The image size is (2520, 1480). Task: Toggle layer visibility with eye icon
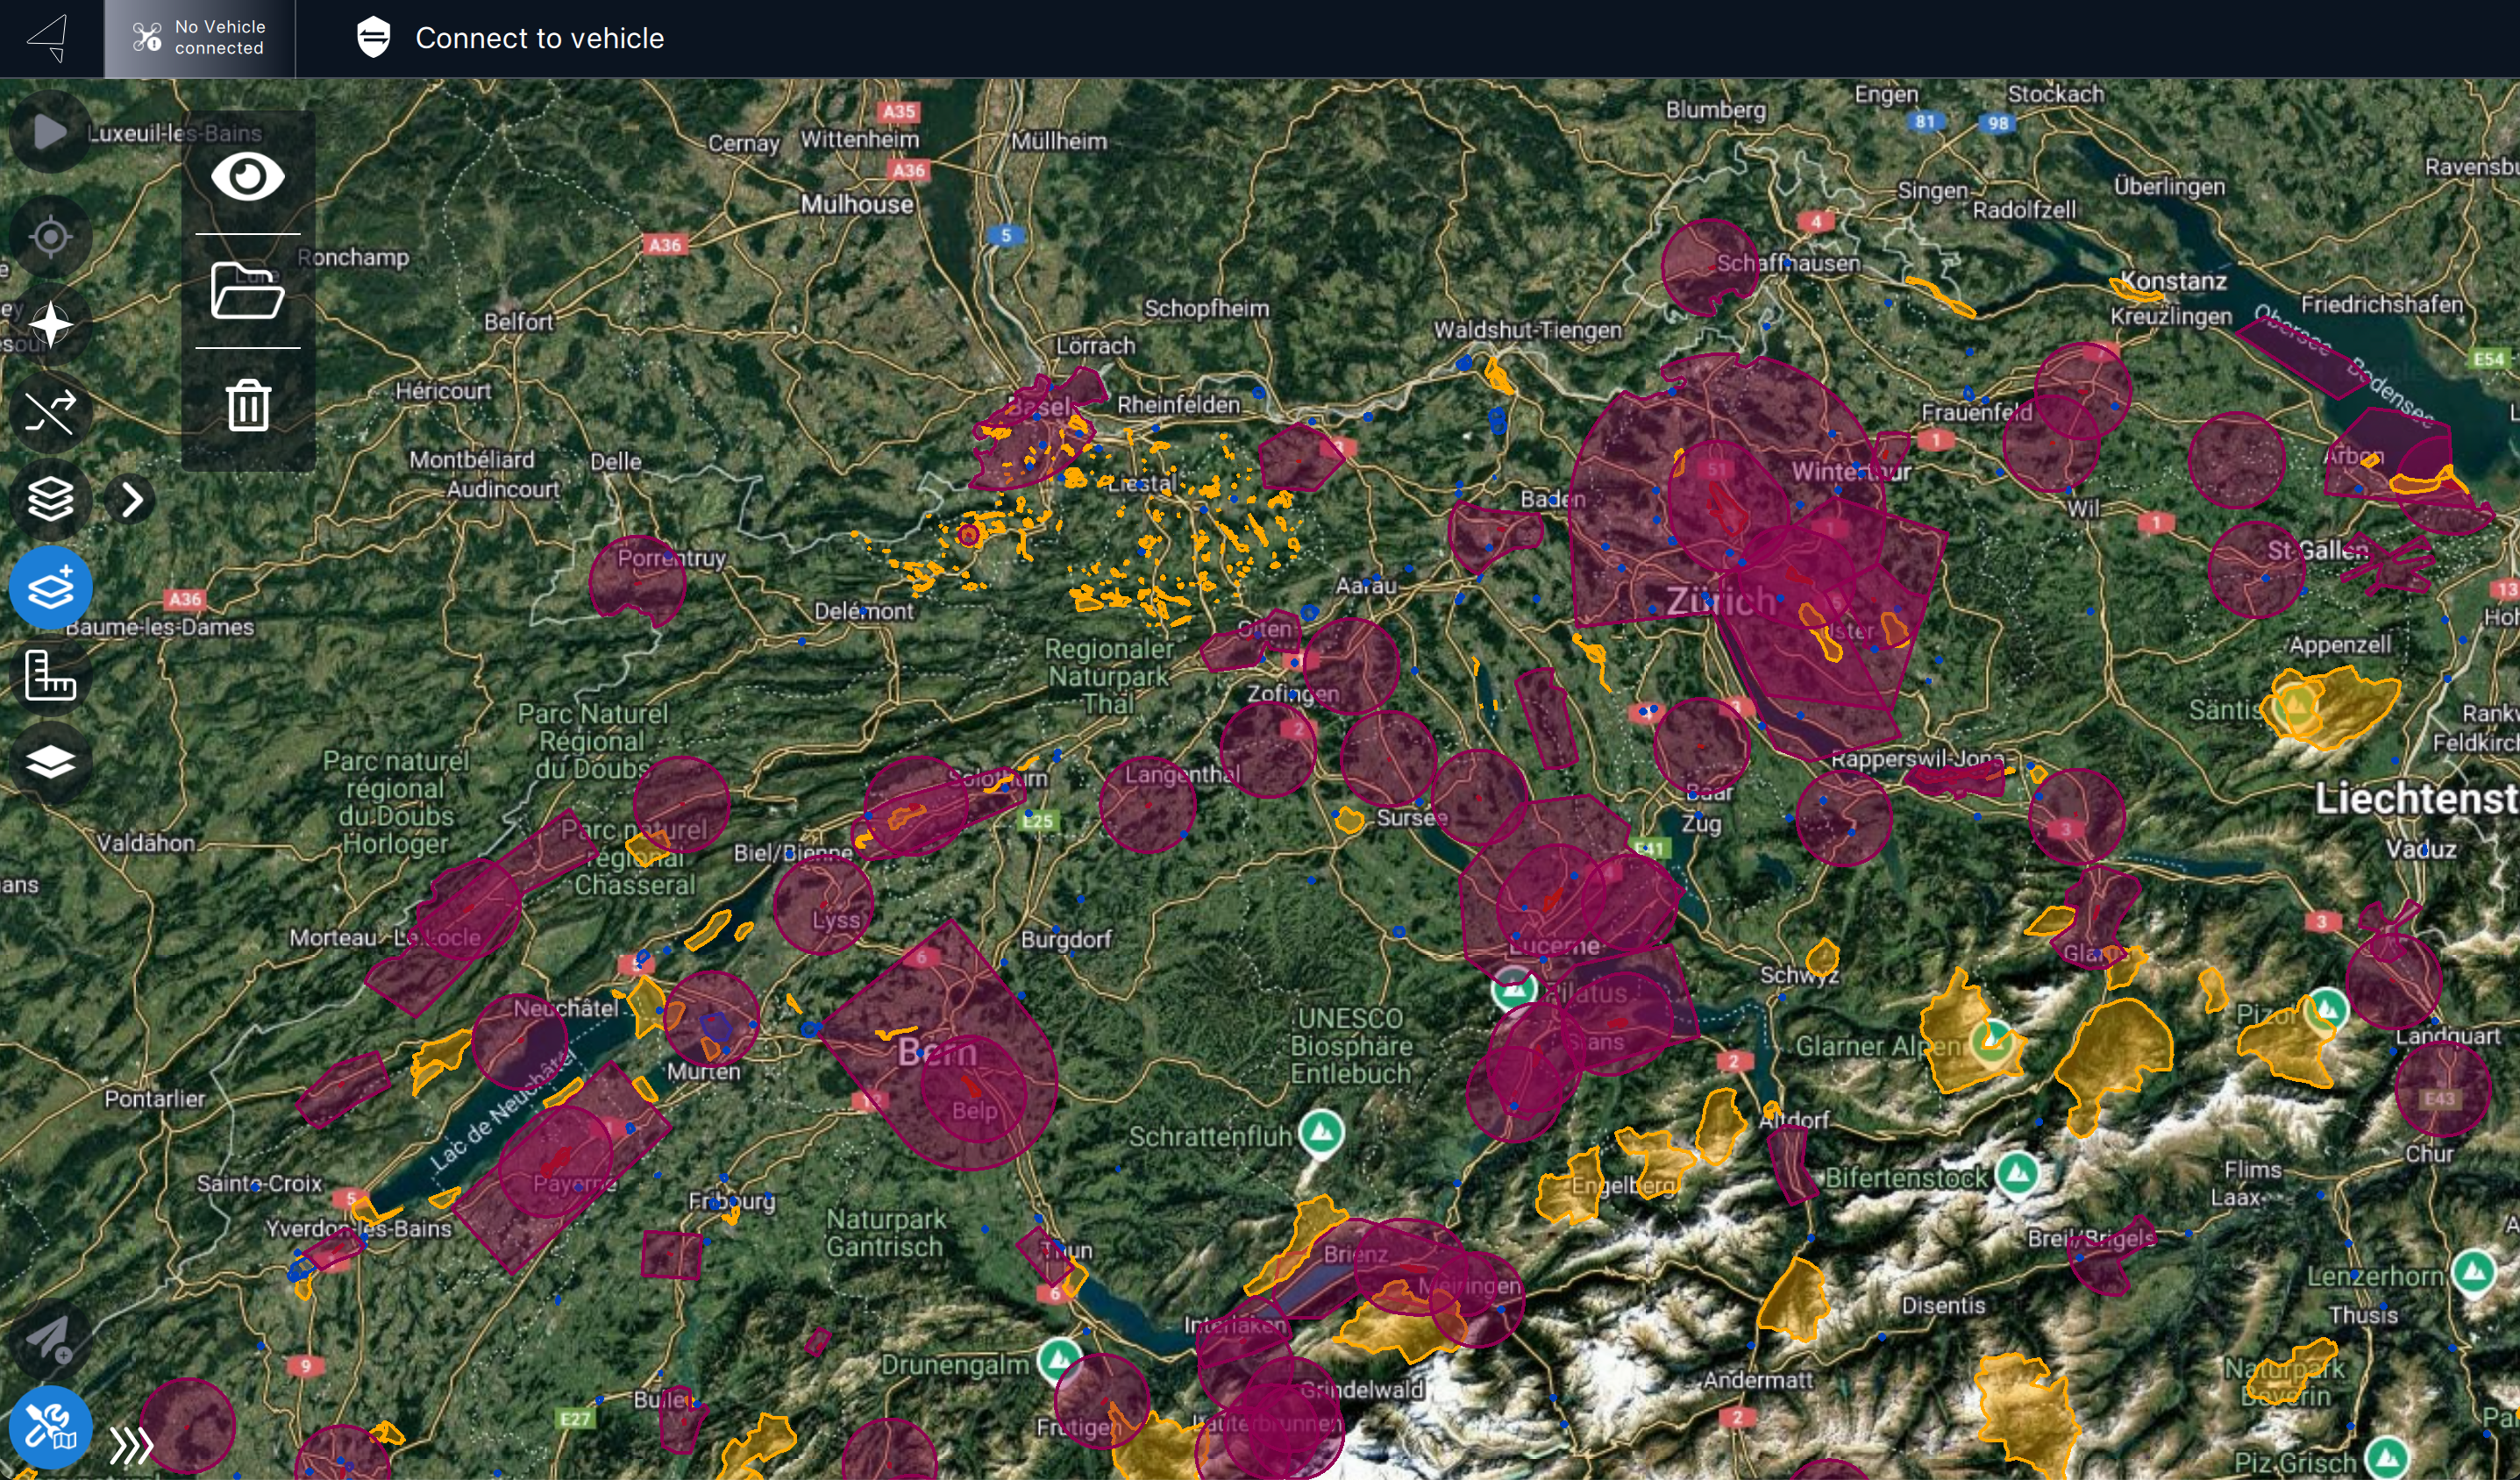click(x=247, y=177)
